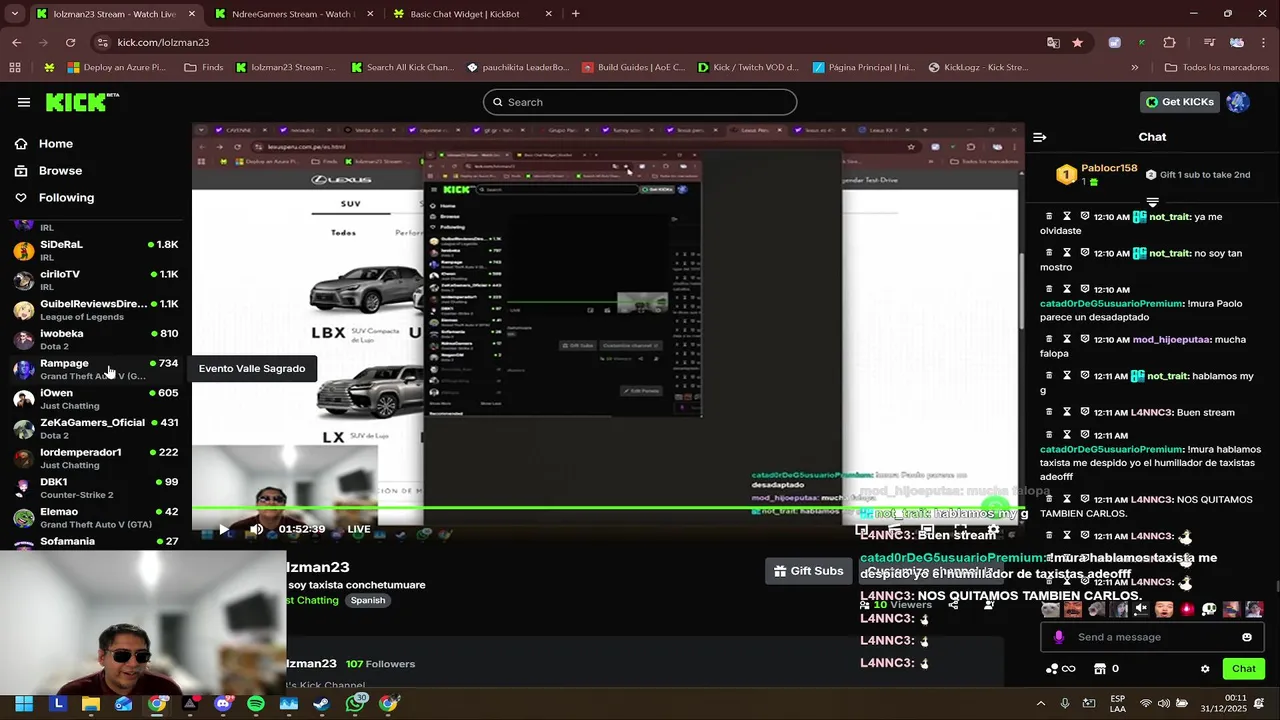Open media controls in Chrome toolbar
The height and width of the screenshot is (720, 1280).
(x=1209, y=42)
